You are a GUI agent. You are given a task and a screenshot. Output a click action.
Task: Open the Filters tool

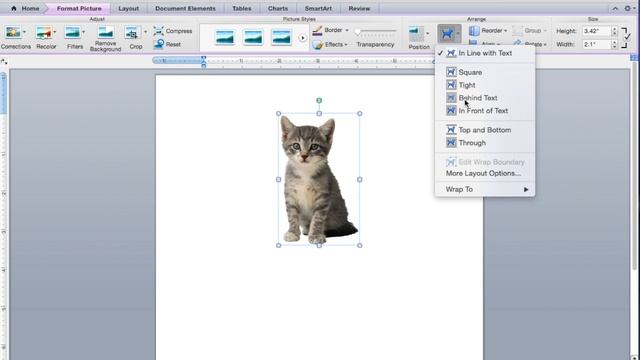(x=73, y=32)
